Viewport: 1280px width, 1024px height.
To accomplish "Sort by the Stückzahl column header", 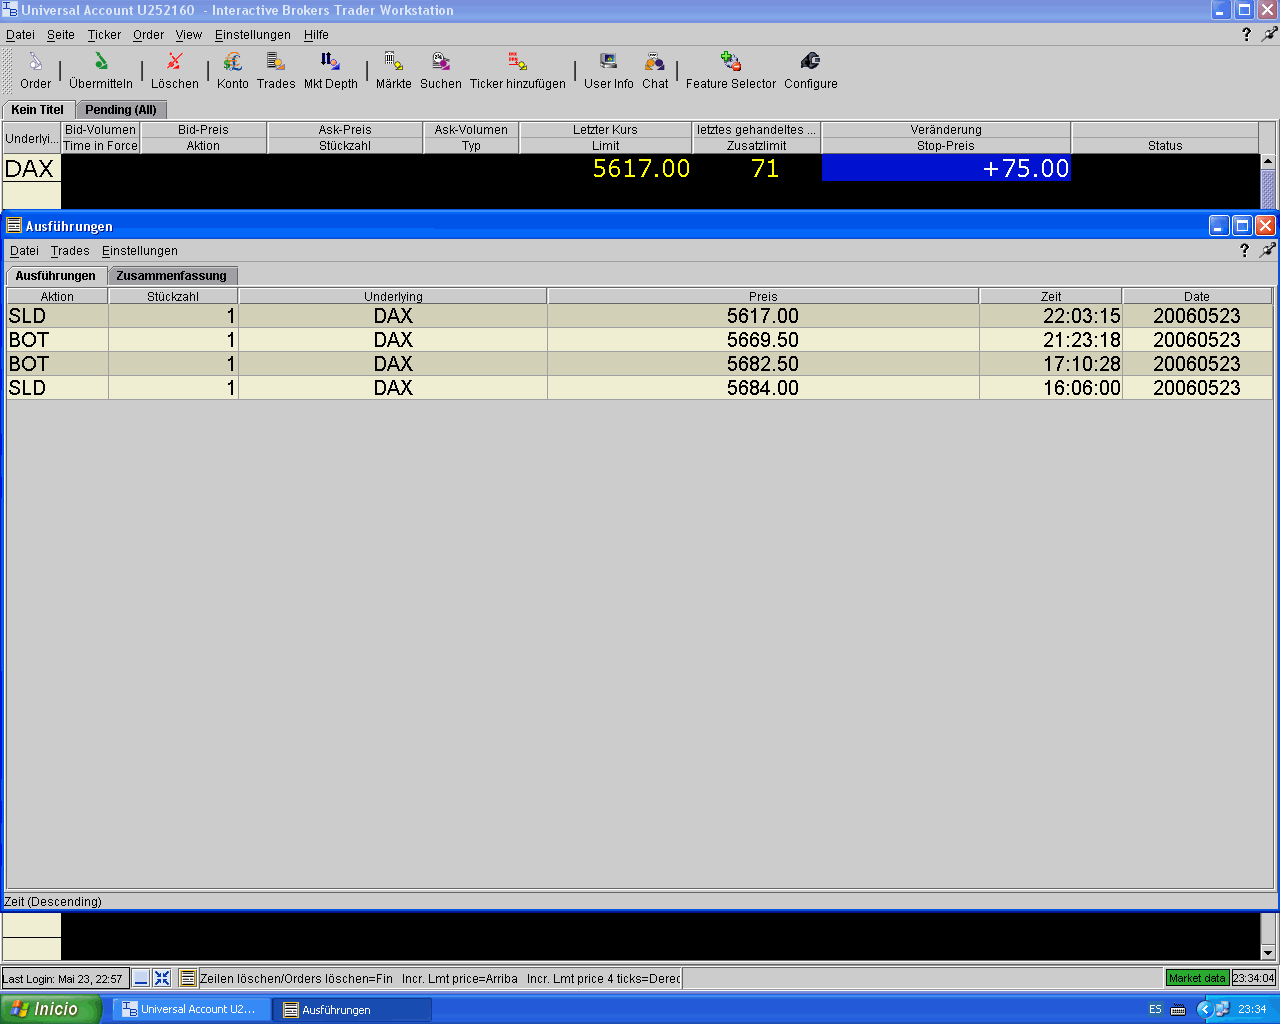I will pyautogui.click(x=173, y=296).
